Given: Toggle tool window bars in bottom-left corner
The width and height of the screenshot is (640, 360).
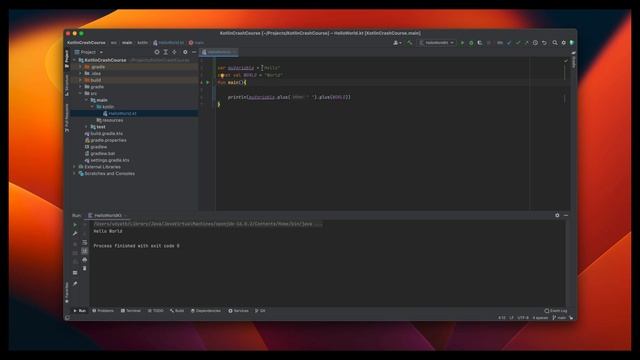Looking at the screenshot, I should coord(67,318).
